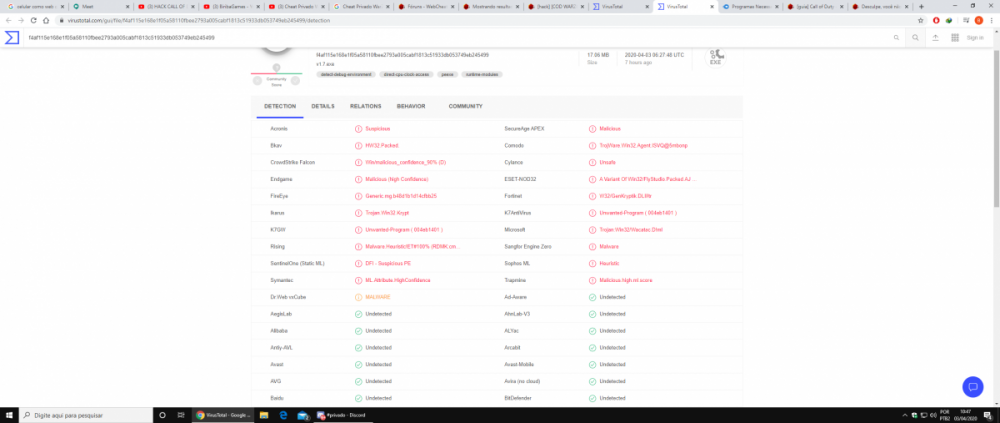The width and height of the screenshot is (1000, 423).
Task: Open the blue chat bubble button
Action: point(973,386)
